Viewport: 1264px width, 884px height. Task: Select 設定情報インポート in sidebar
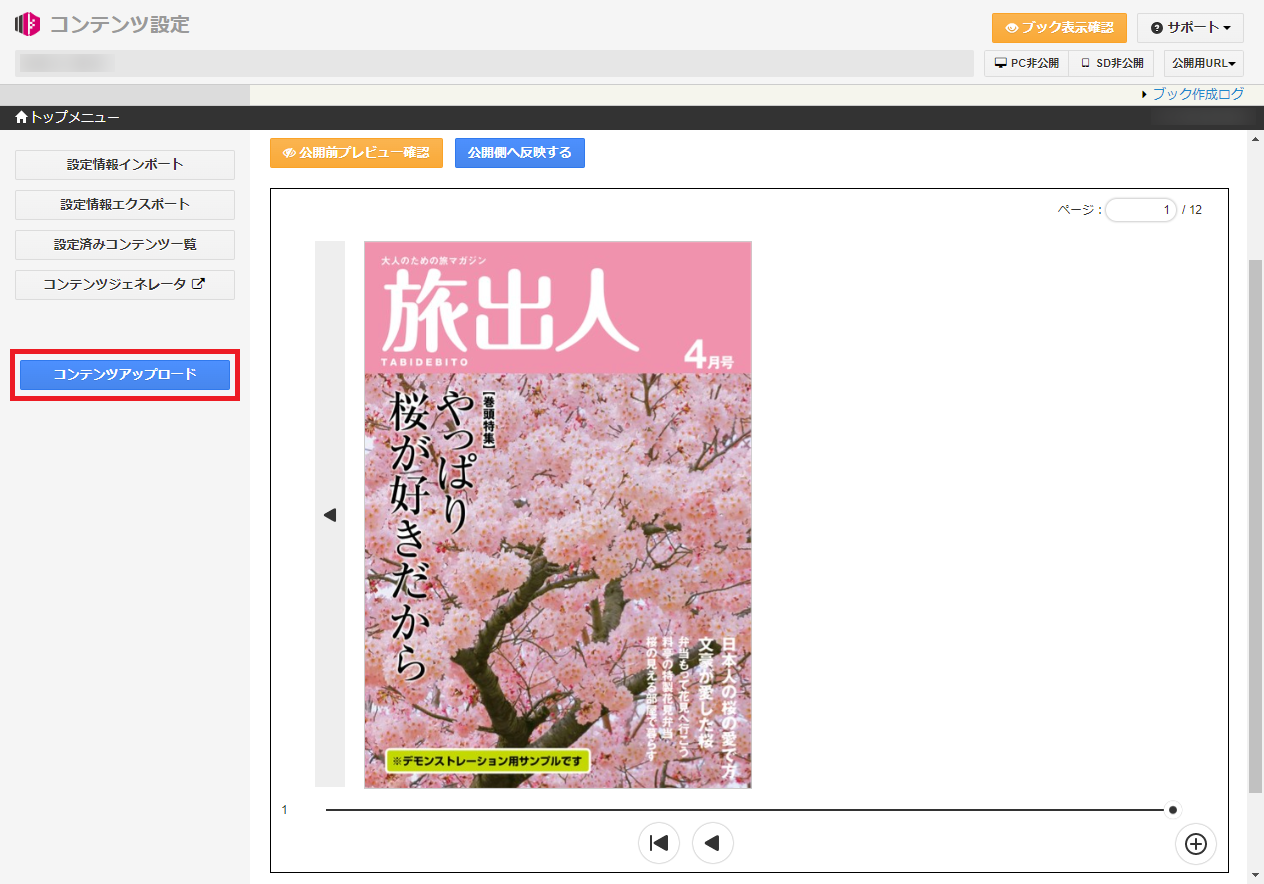pyautogui.click(x=125, y=164)
